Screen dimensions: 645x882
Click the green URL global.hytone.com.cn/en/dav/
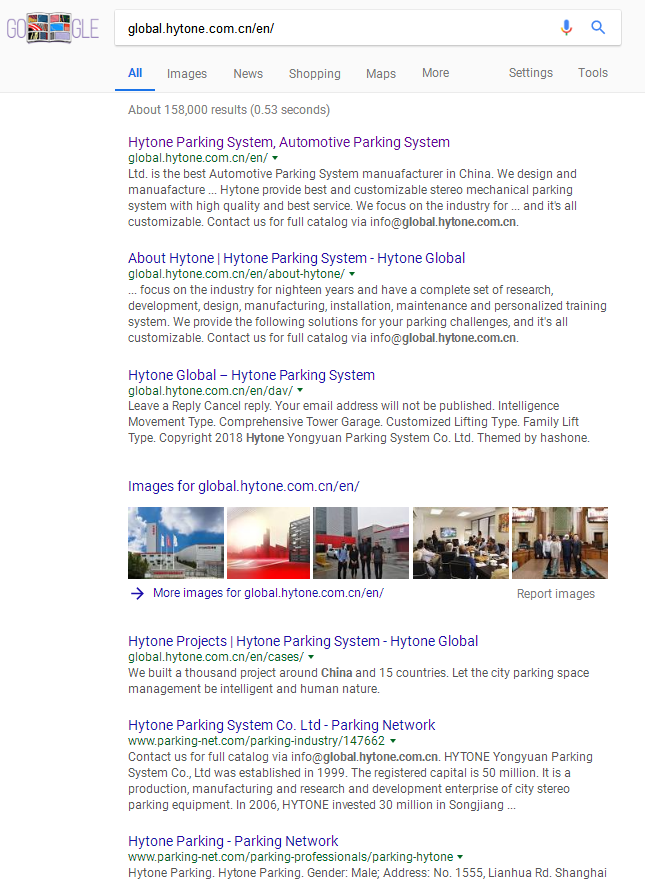tap(210, 390)
